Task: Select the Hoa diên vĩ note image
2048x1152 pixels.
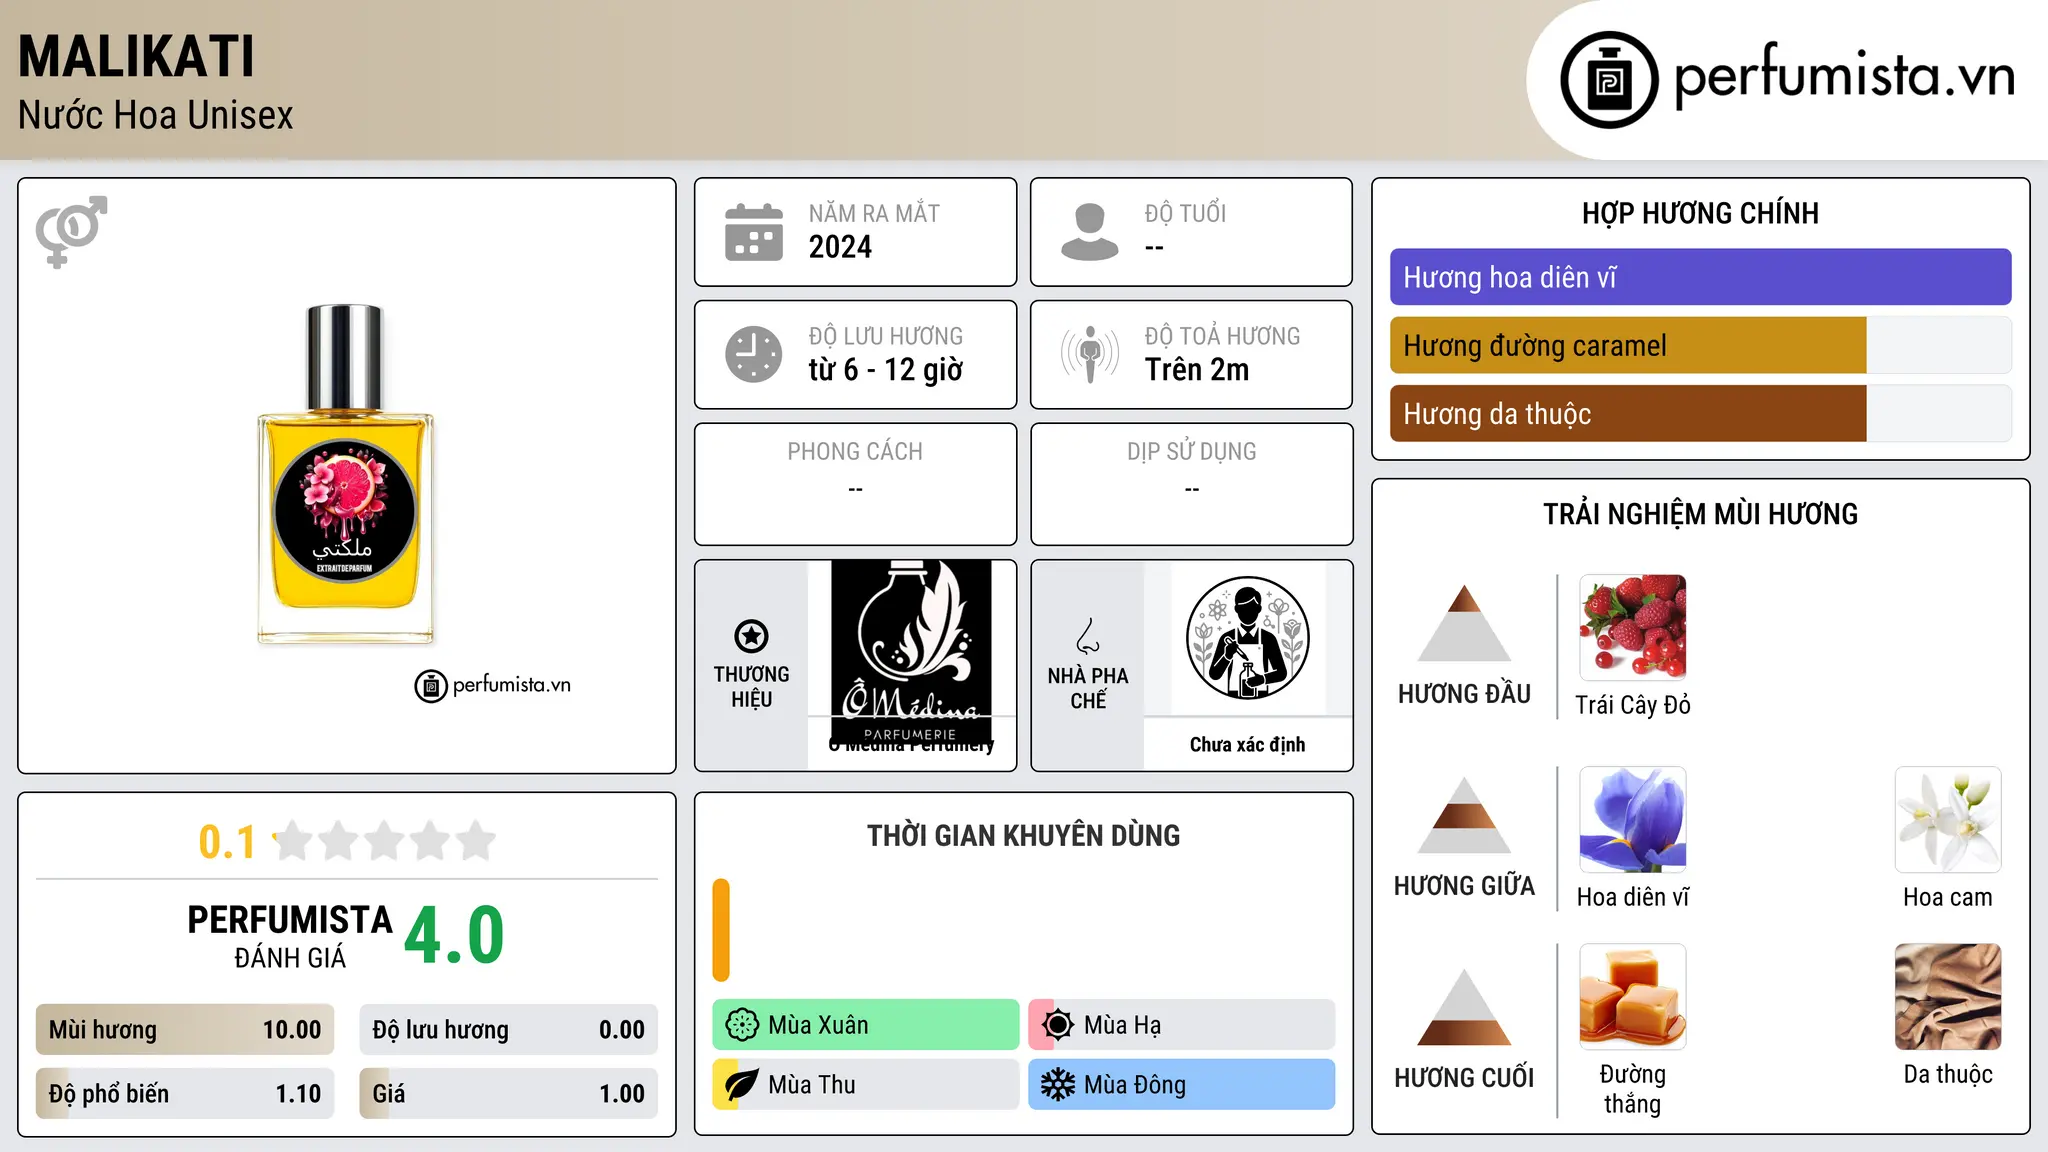Action: pos(1633,820)
